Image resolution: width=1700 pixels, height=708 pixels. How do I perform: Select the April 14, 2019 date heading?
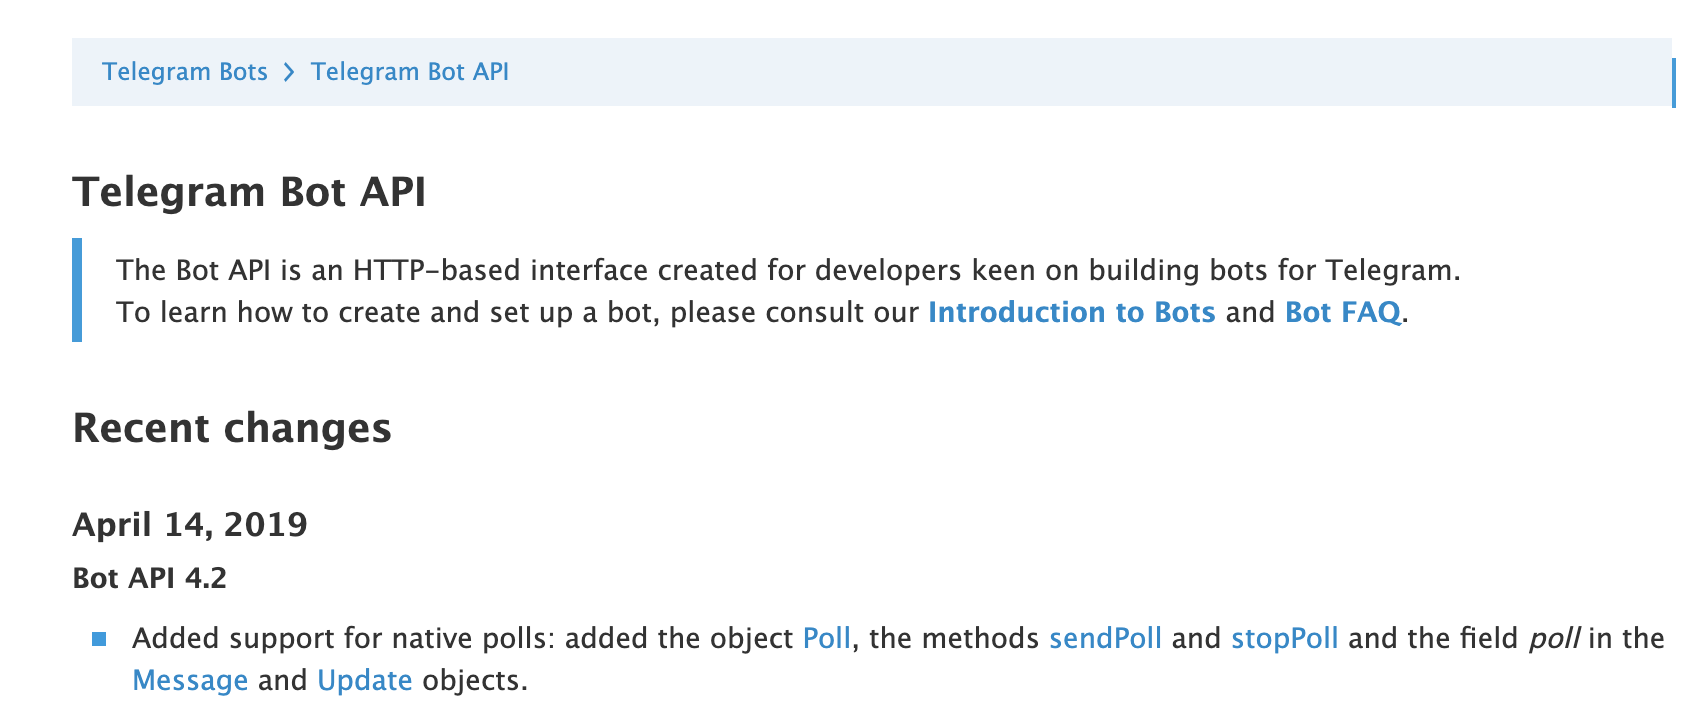pos(190,524)
